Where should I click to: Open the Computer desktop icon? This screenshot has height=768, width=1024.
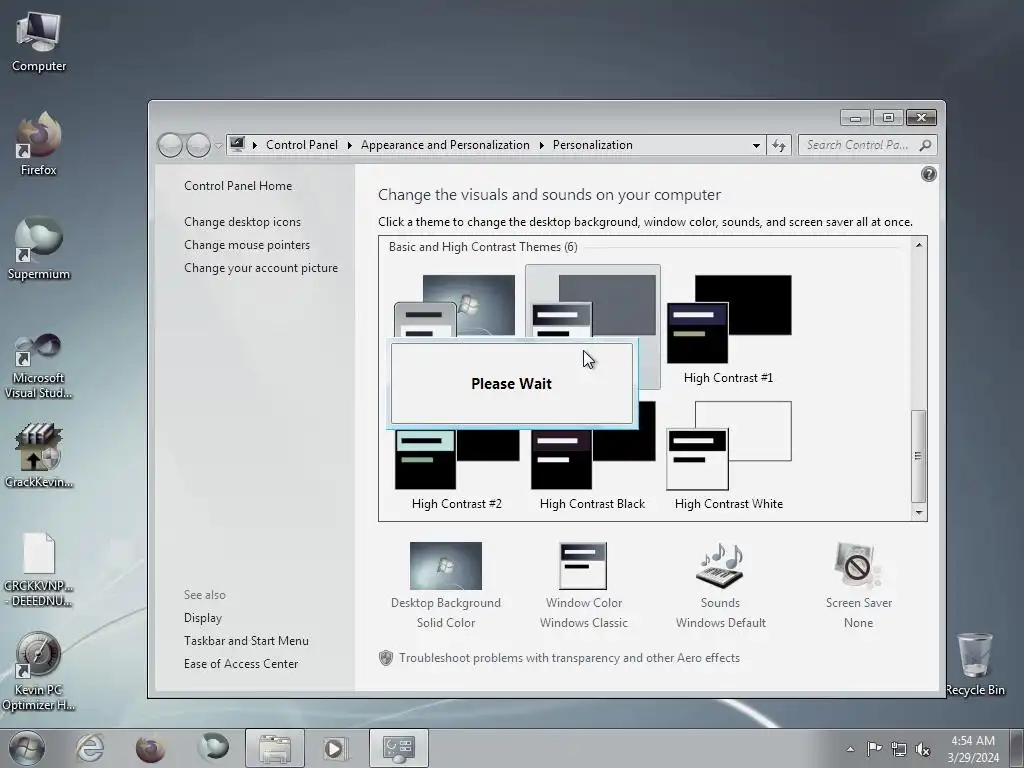(x=39, y=41)
